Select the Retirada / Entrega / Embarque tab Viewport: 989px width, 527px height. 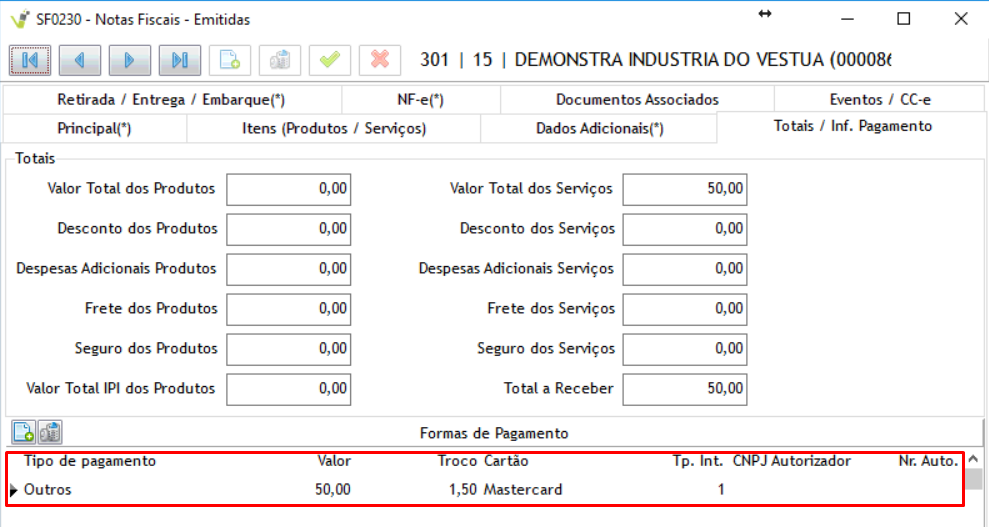pos(171,100)
